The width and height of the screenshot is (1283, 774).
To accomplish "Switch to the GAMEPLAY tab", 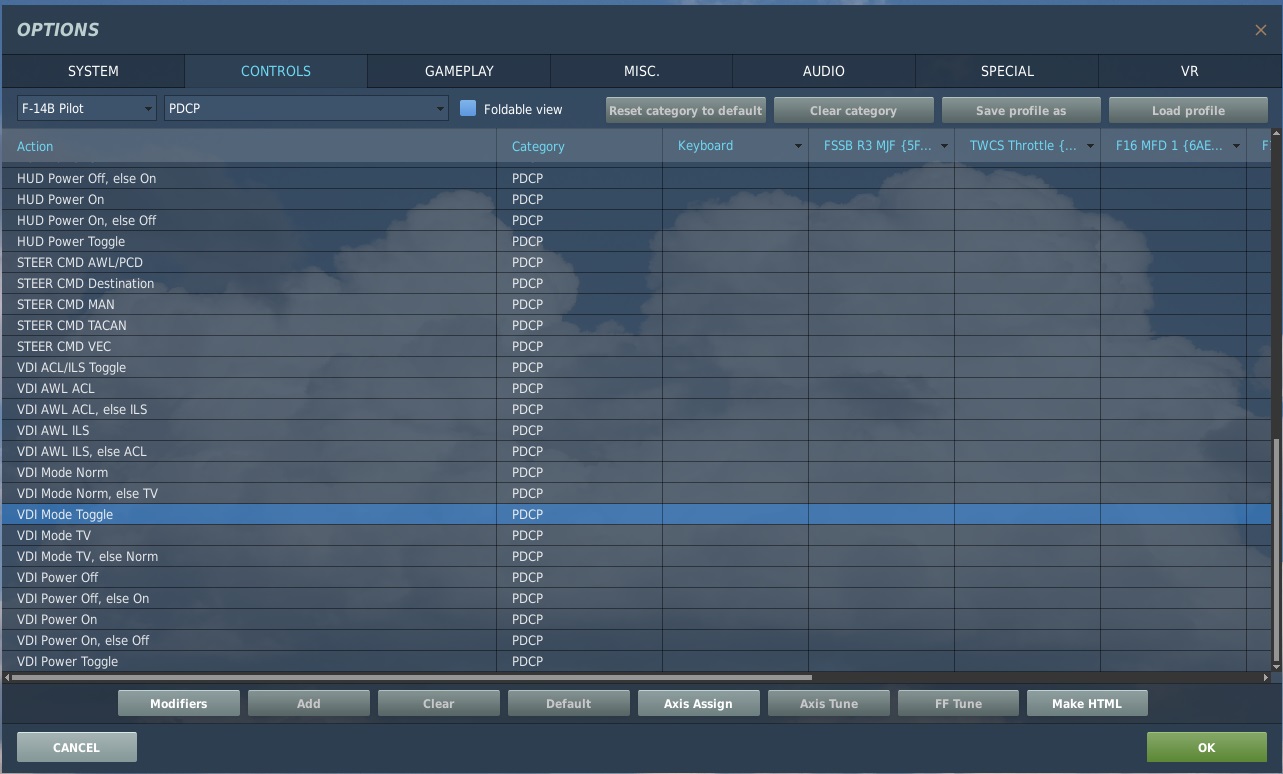I will coord(459,71).
